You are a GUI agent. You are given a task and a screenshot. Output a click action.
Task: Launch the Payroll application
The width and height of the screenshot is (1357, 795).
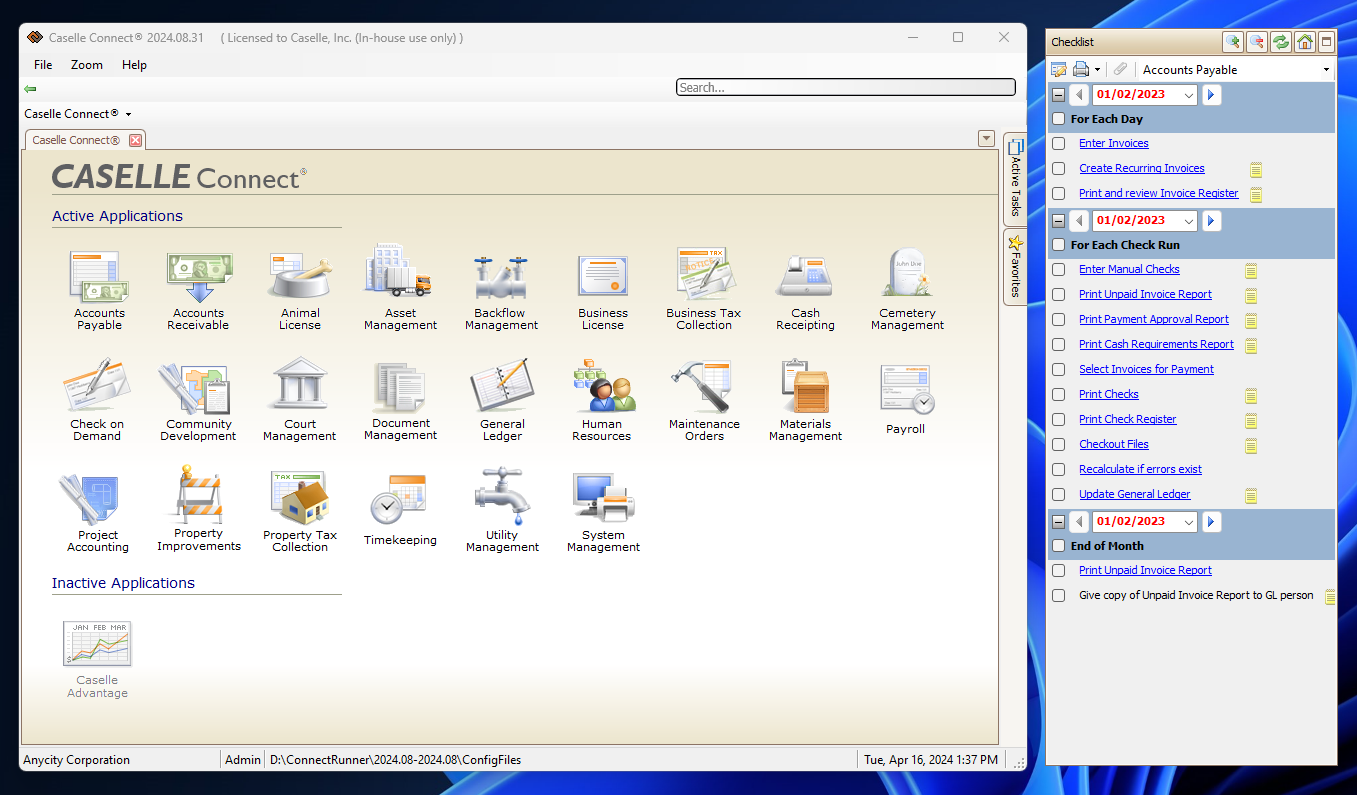pyautogui.click(x=906, y=398)
